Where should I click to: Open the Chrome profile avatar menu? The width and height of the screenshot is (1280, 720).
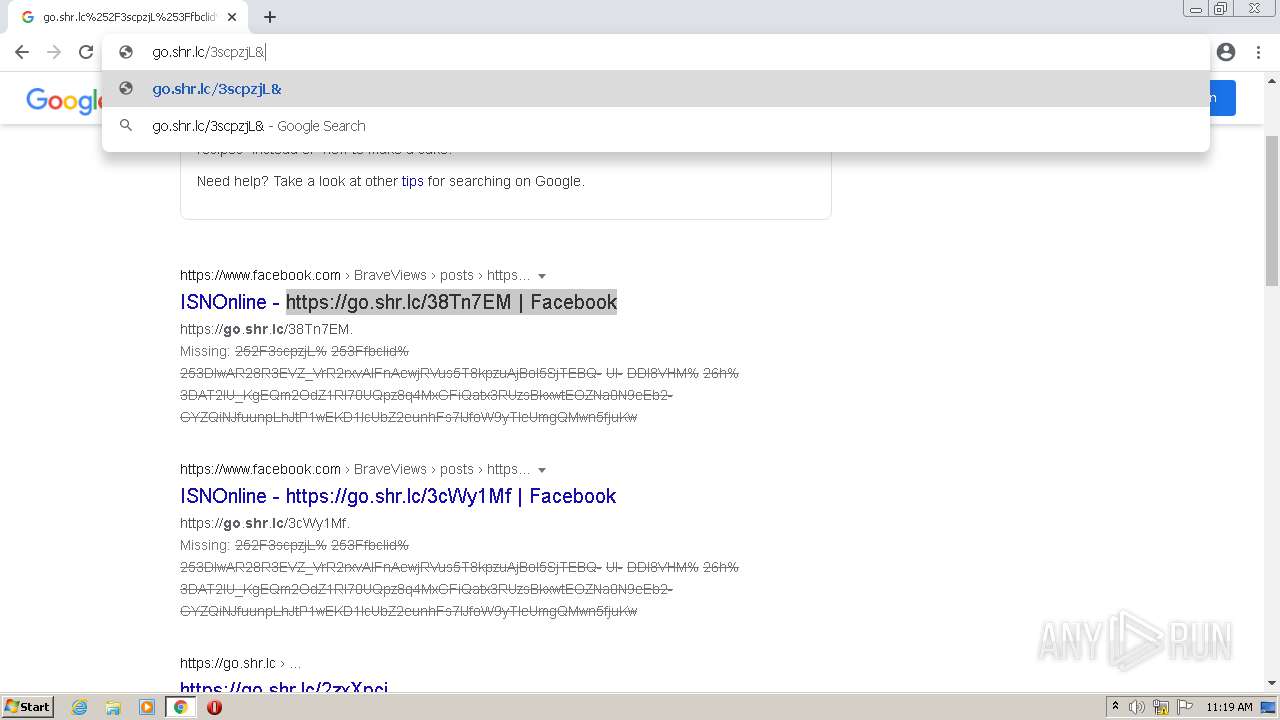coord(1226,52)
